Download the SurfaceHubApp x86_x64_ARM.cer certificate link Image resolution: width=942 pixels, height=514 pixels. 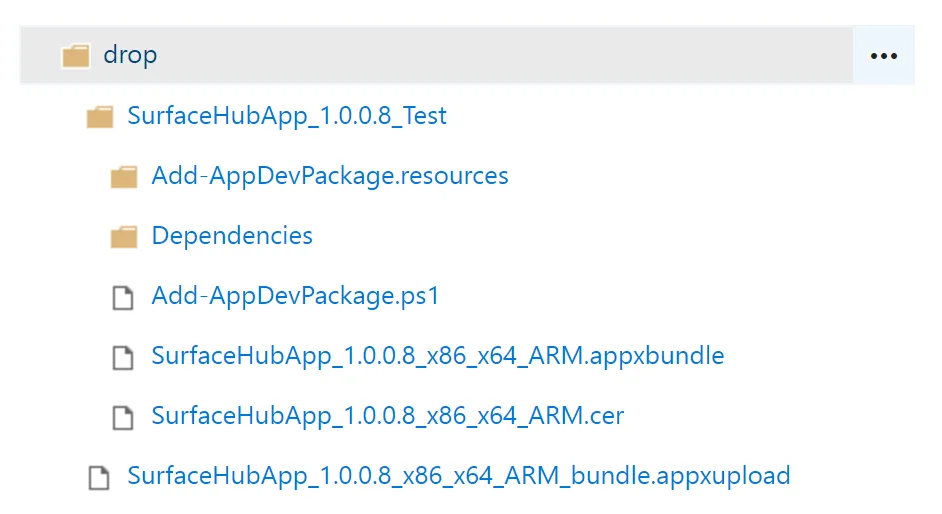(x=388, y=416)
